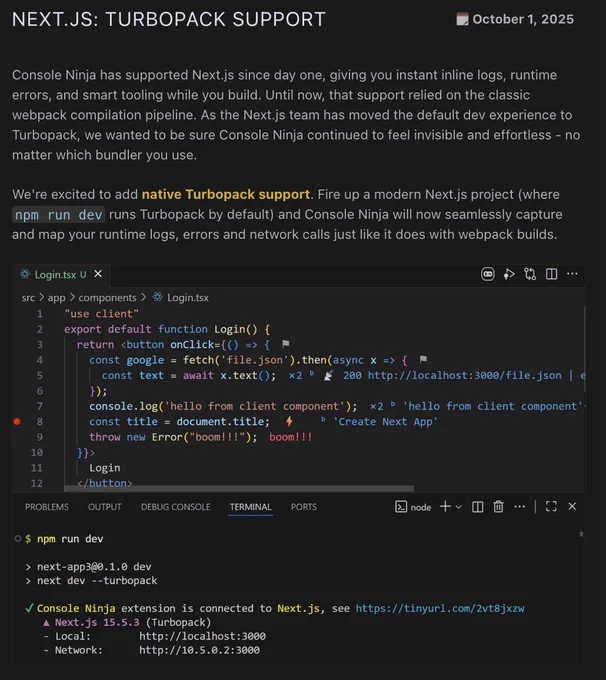Click the run/debug icon in editor toolbar
The width and height of the screenshot is (606, 680).
tap(509, 274)
